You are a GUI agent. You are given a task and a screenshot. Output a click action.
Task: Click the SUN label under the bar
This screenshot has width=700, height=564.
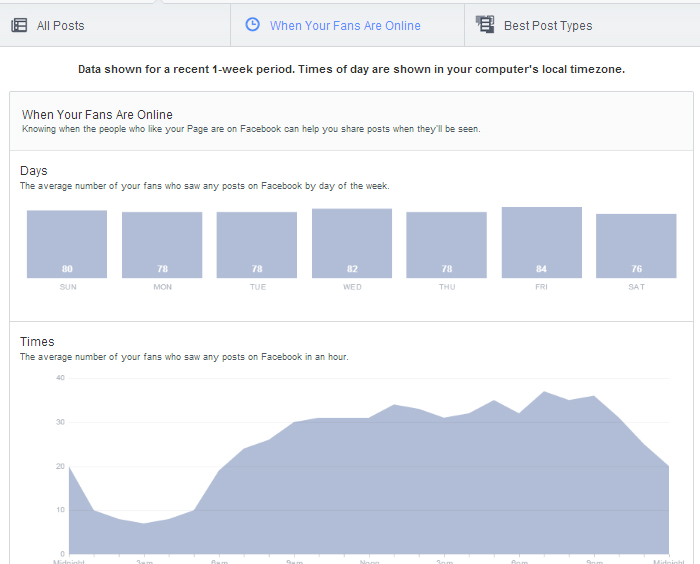pyautogui.click(x=67, y=287)
